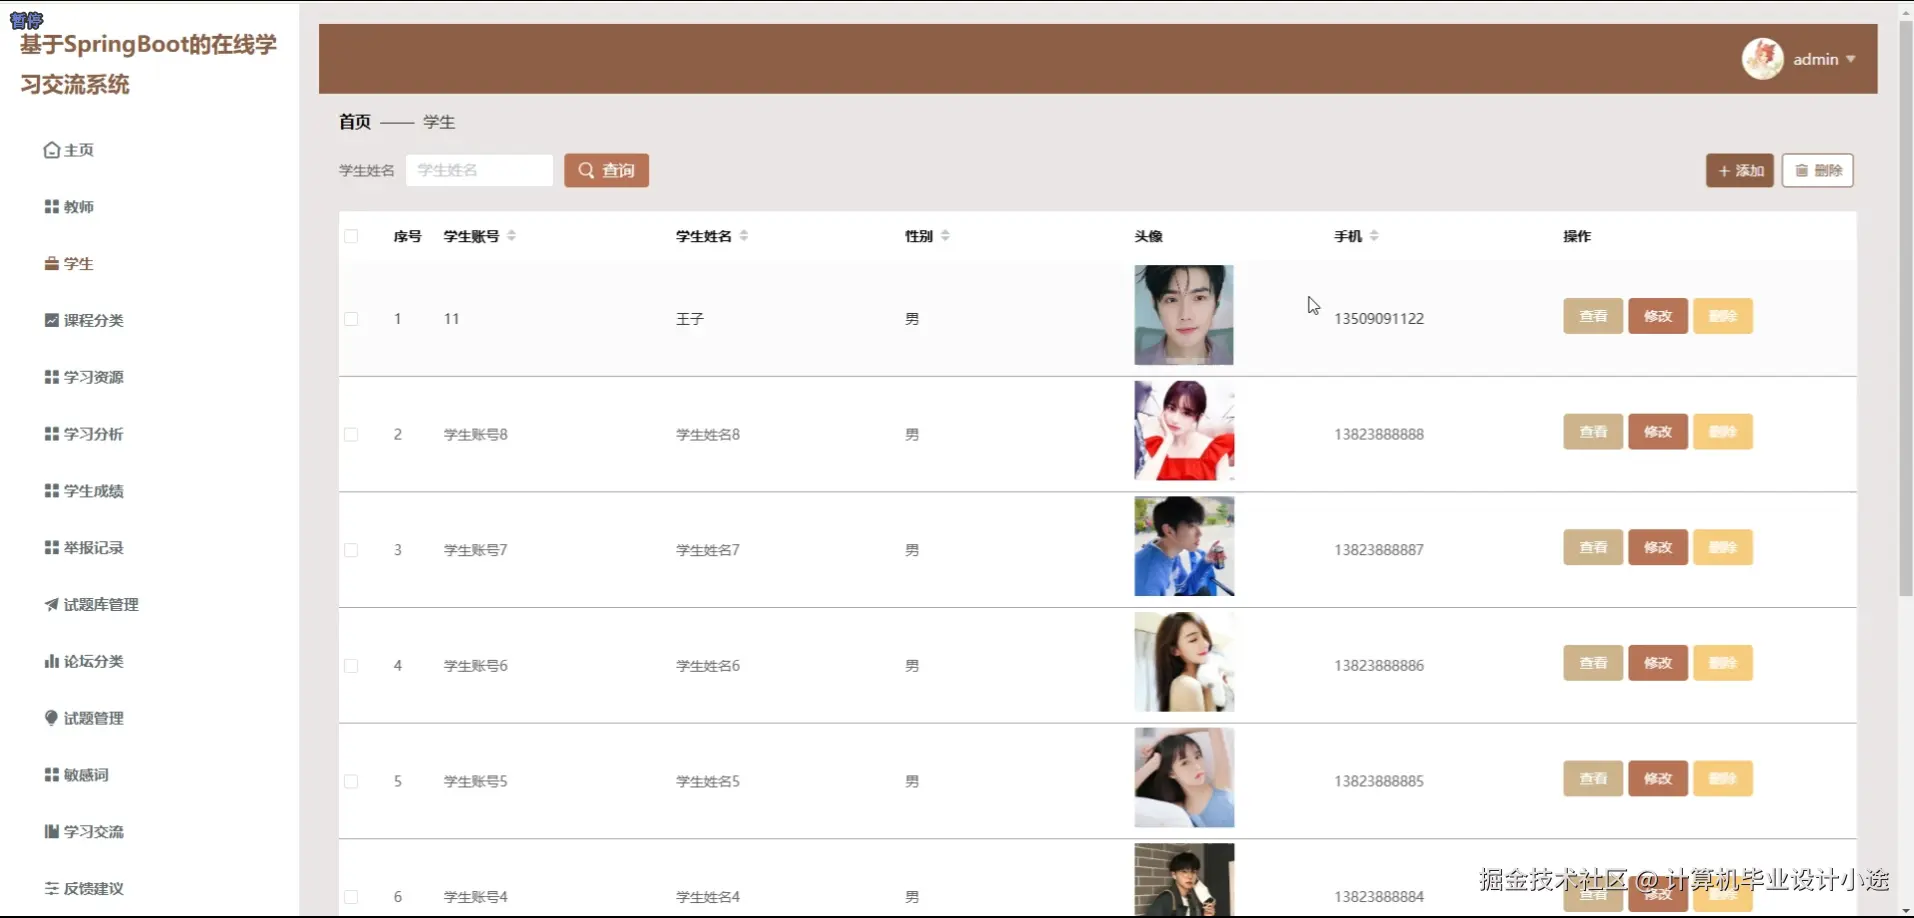Click phone number 13823888887

point(1379,550)
